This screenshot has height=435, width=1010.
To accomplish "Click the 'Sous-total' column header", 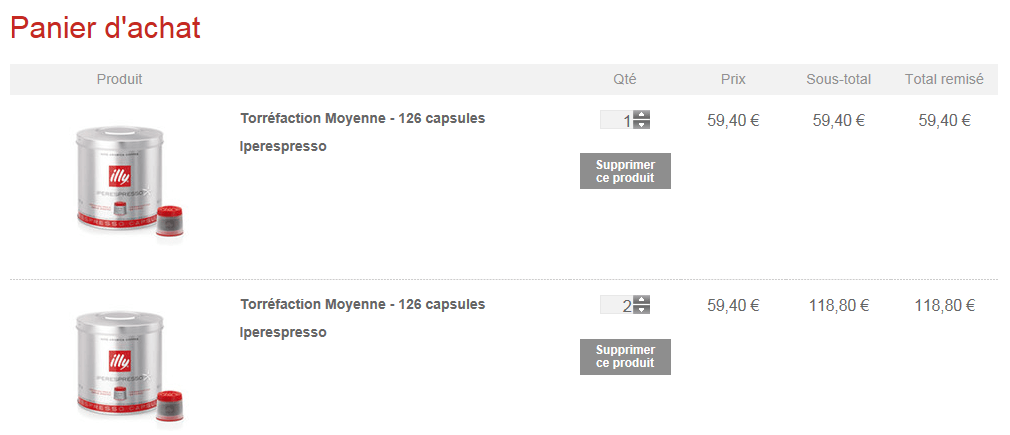I will pos(838,79).
